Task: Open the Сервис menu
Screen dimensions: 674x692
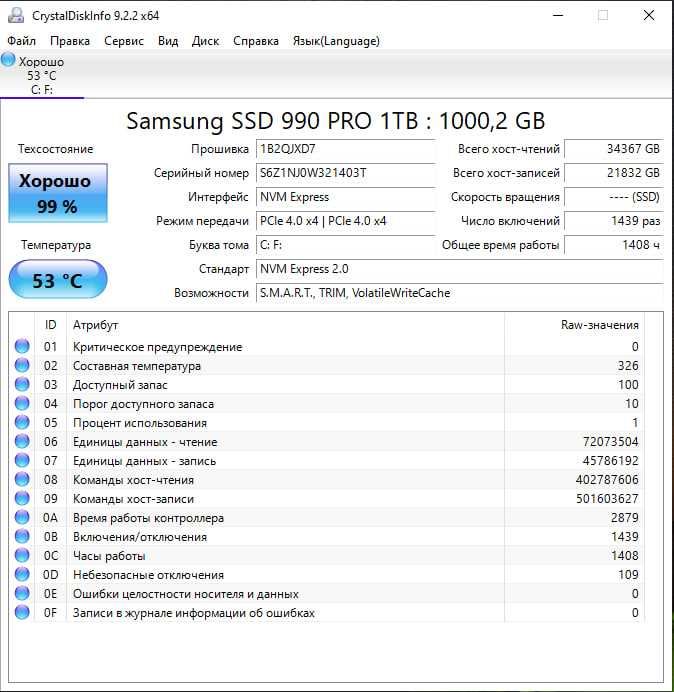Action: point(124,41)
